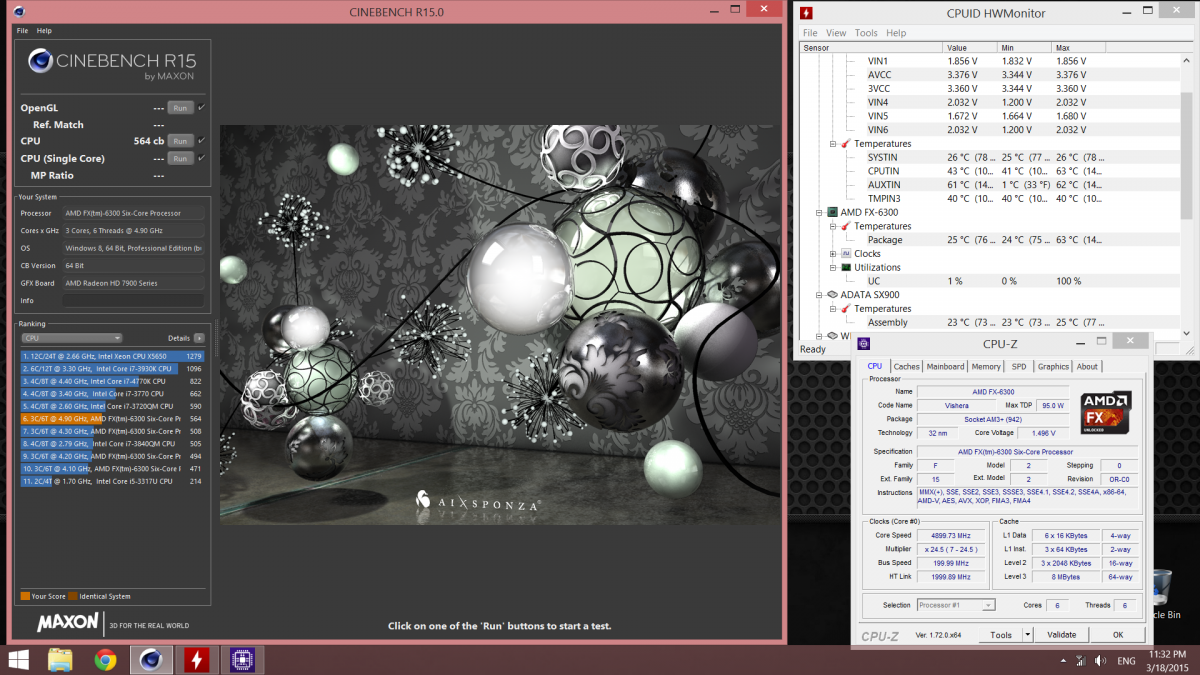The height and width of the screenshot is (675, 1200).
Task: Switch to CPU-Z SPD tab
Action: coord(1018,367)
